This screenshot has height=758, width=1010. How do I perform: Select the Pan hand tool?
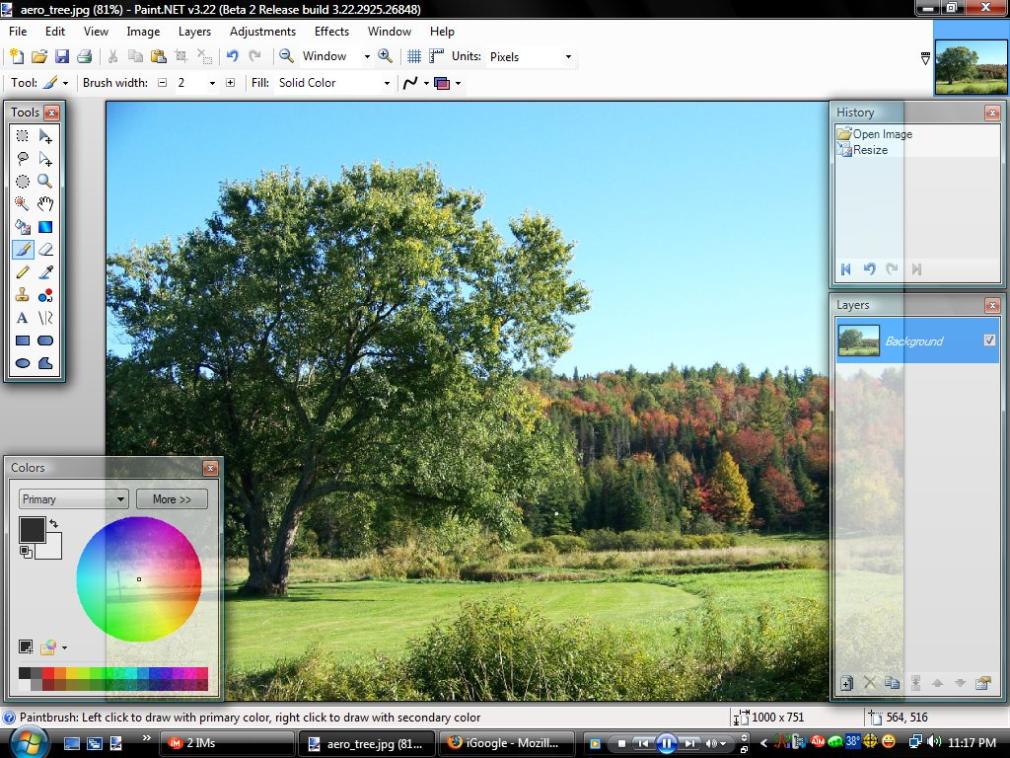tap(45, 204)
